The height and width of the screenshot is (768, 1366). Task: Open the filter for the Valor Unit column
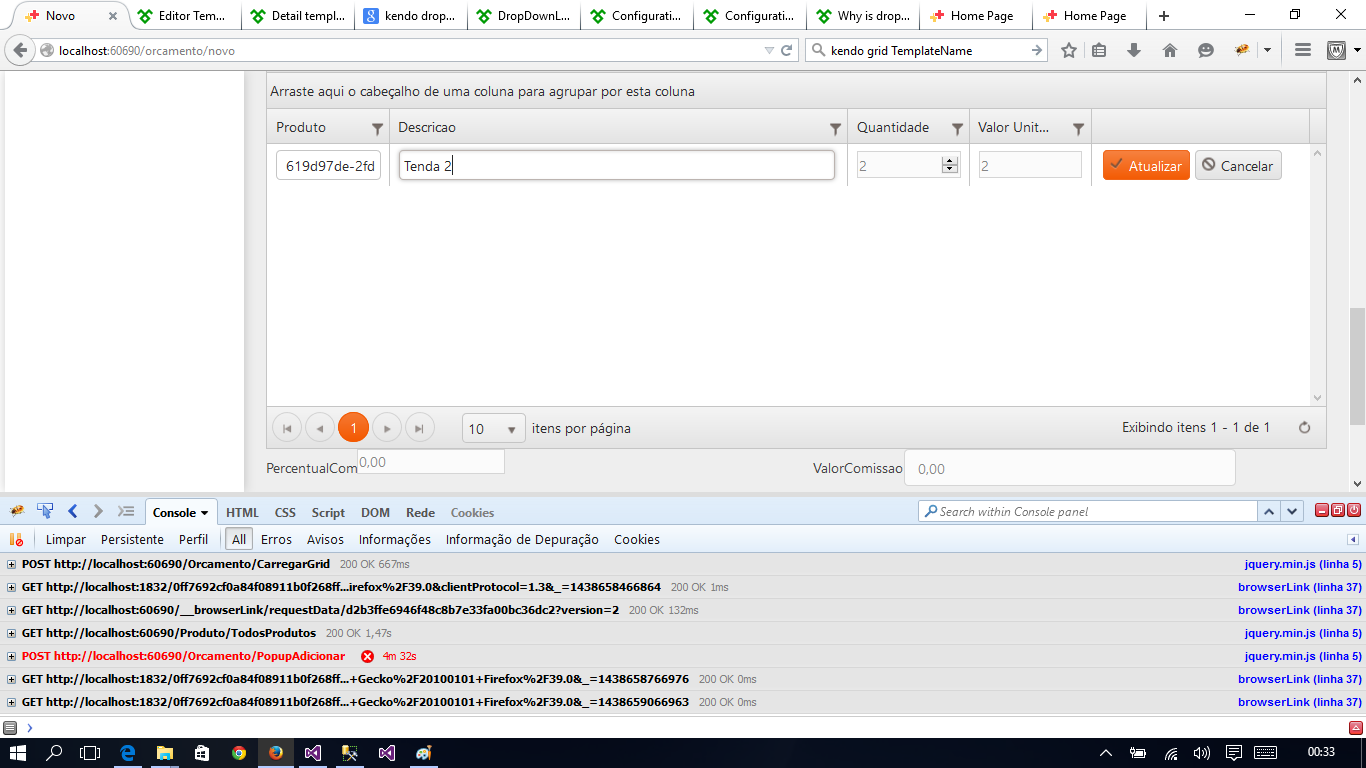coord(1078,128)
